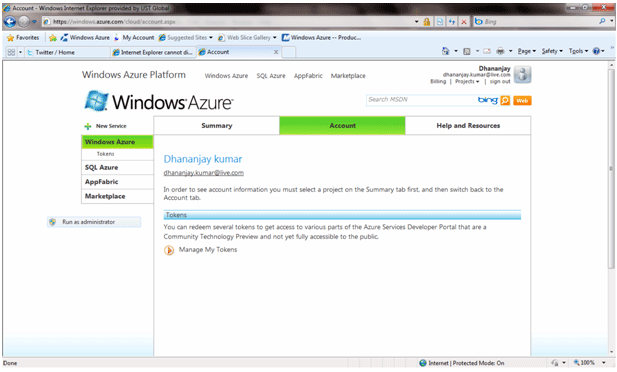Image resolution: width=617 pixels, height=372 pixels.
Task: Stop loading with the red X icon
Action: pyautogui.click(x=464, y=22)
